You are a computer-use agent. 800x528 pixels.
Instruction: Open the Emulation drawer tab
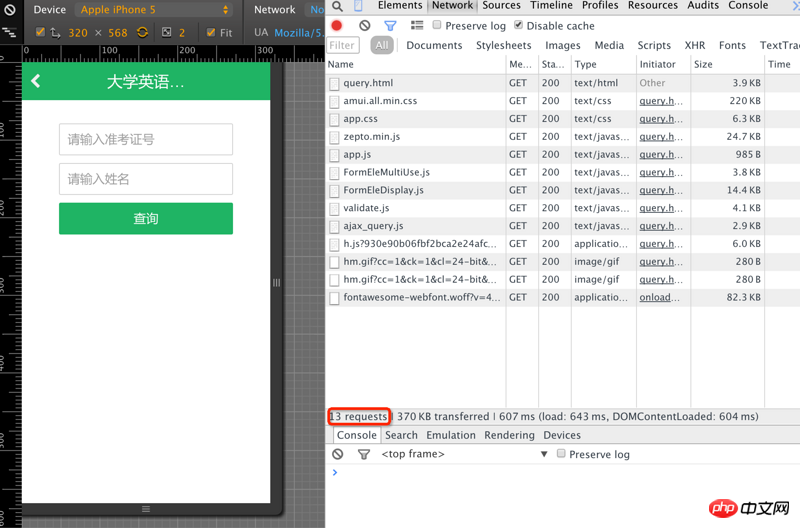[451, 435]
